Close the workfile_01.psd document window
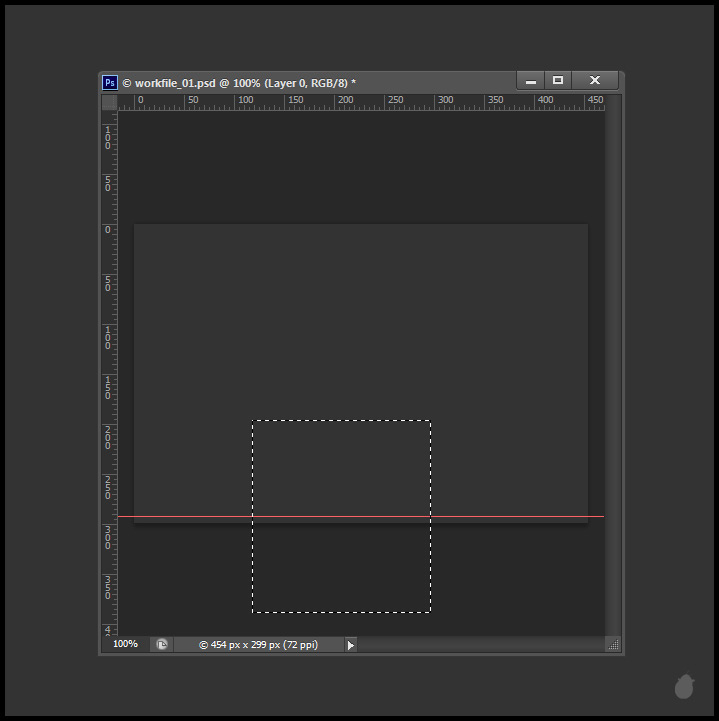The width and height of the screenshot is (719, 721). coord(595,80)
